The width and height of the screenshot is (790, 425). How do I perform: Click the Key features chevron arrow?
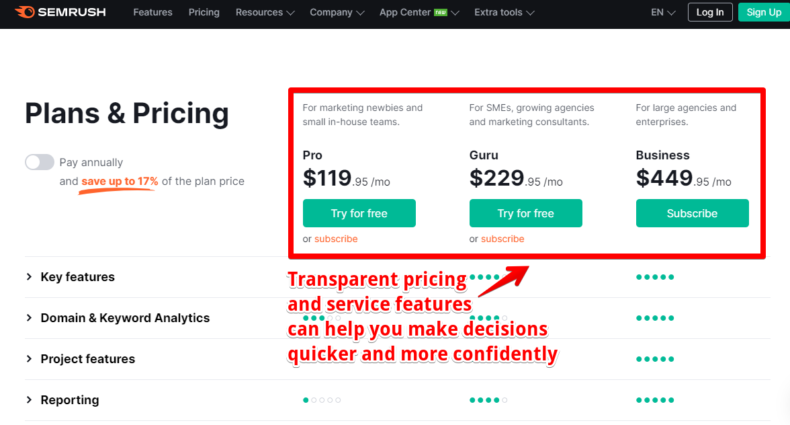point(29,276)
